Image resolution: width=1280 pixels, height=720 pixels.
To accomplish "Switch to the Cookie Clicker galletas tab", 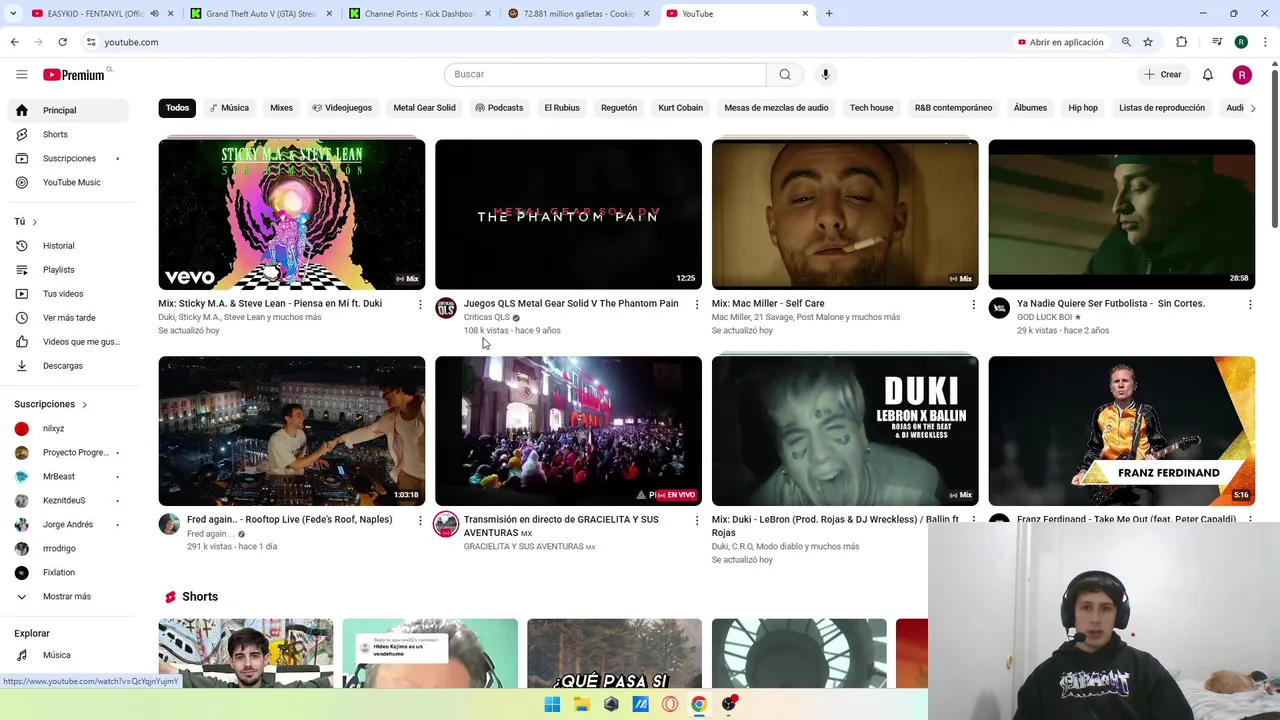I will tap(578, 14).
